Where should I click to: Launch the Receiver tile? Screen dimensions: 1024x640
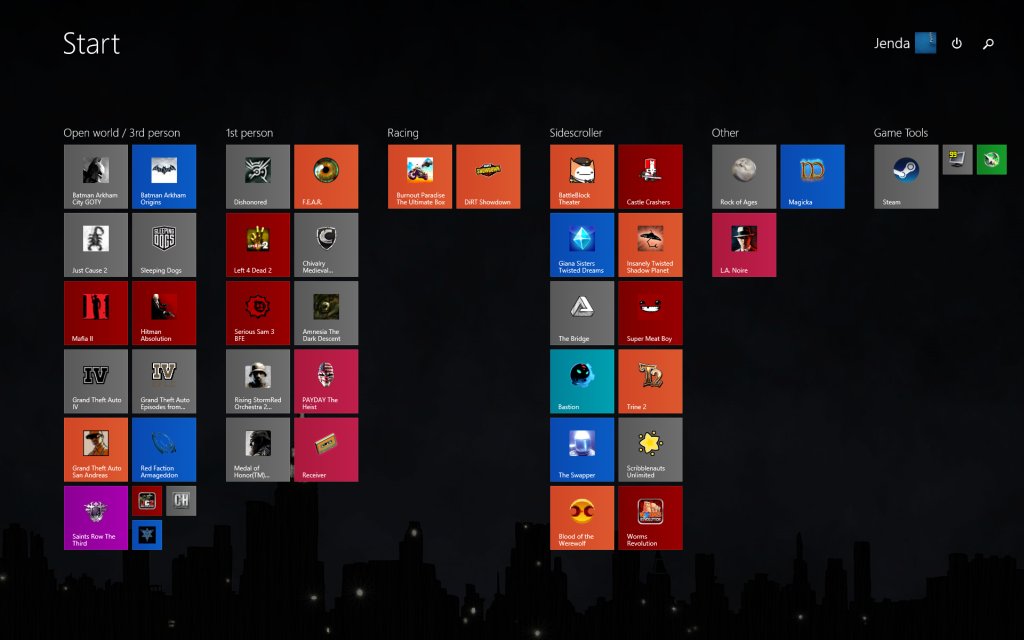coord(326,449)
